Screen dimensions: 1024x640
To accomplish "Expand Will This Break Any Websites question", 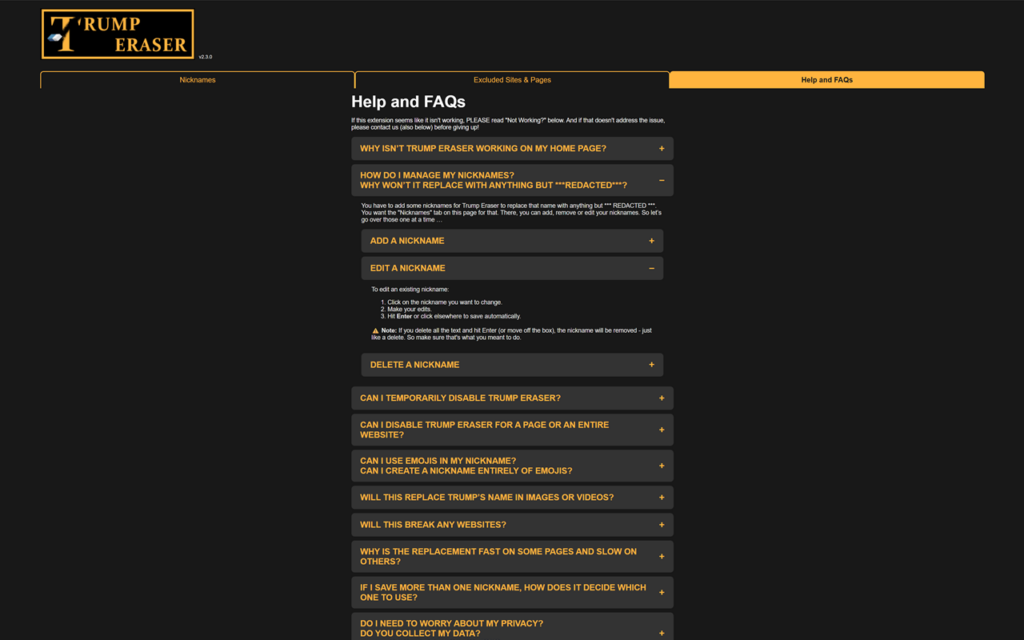I will tap(512, 525).
